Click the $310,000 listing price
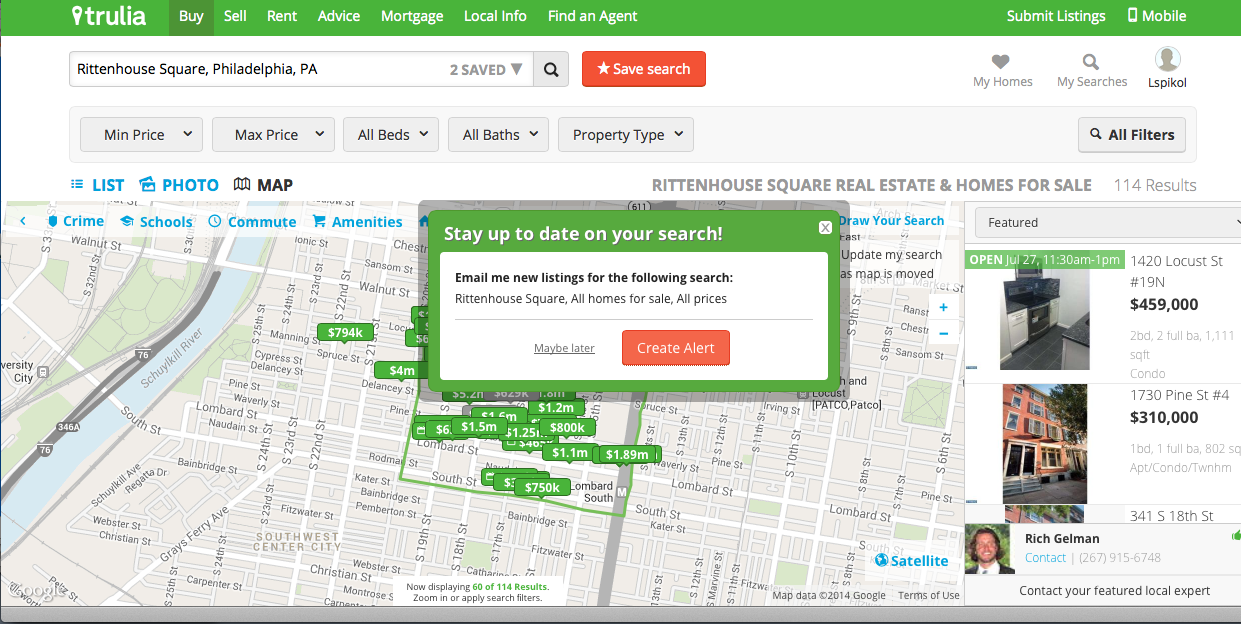Image resolution: width=1241 pixels, height=624 pixels. (x=1164, y=417)
